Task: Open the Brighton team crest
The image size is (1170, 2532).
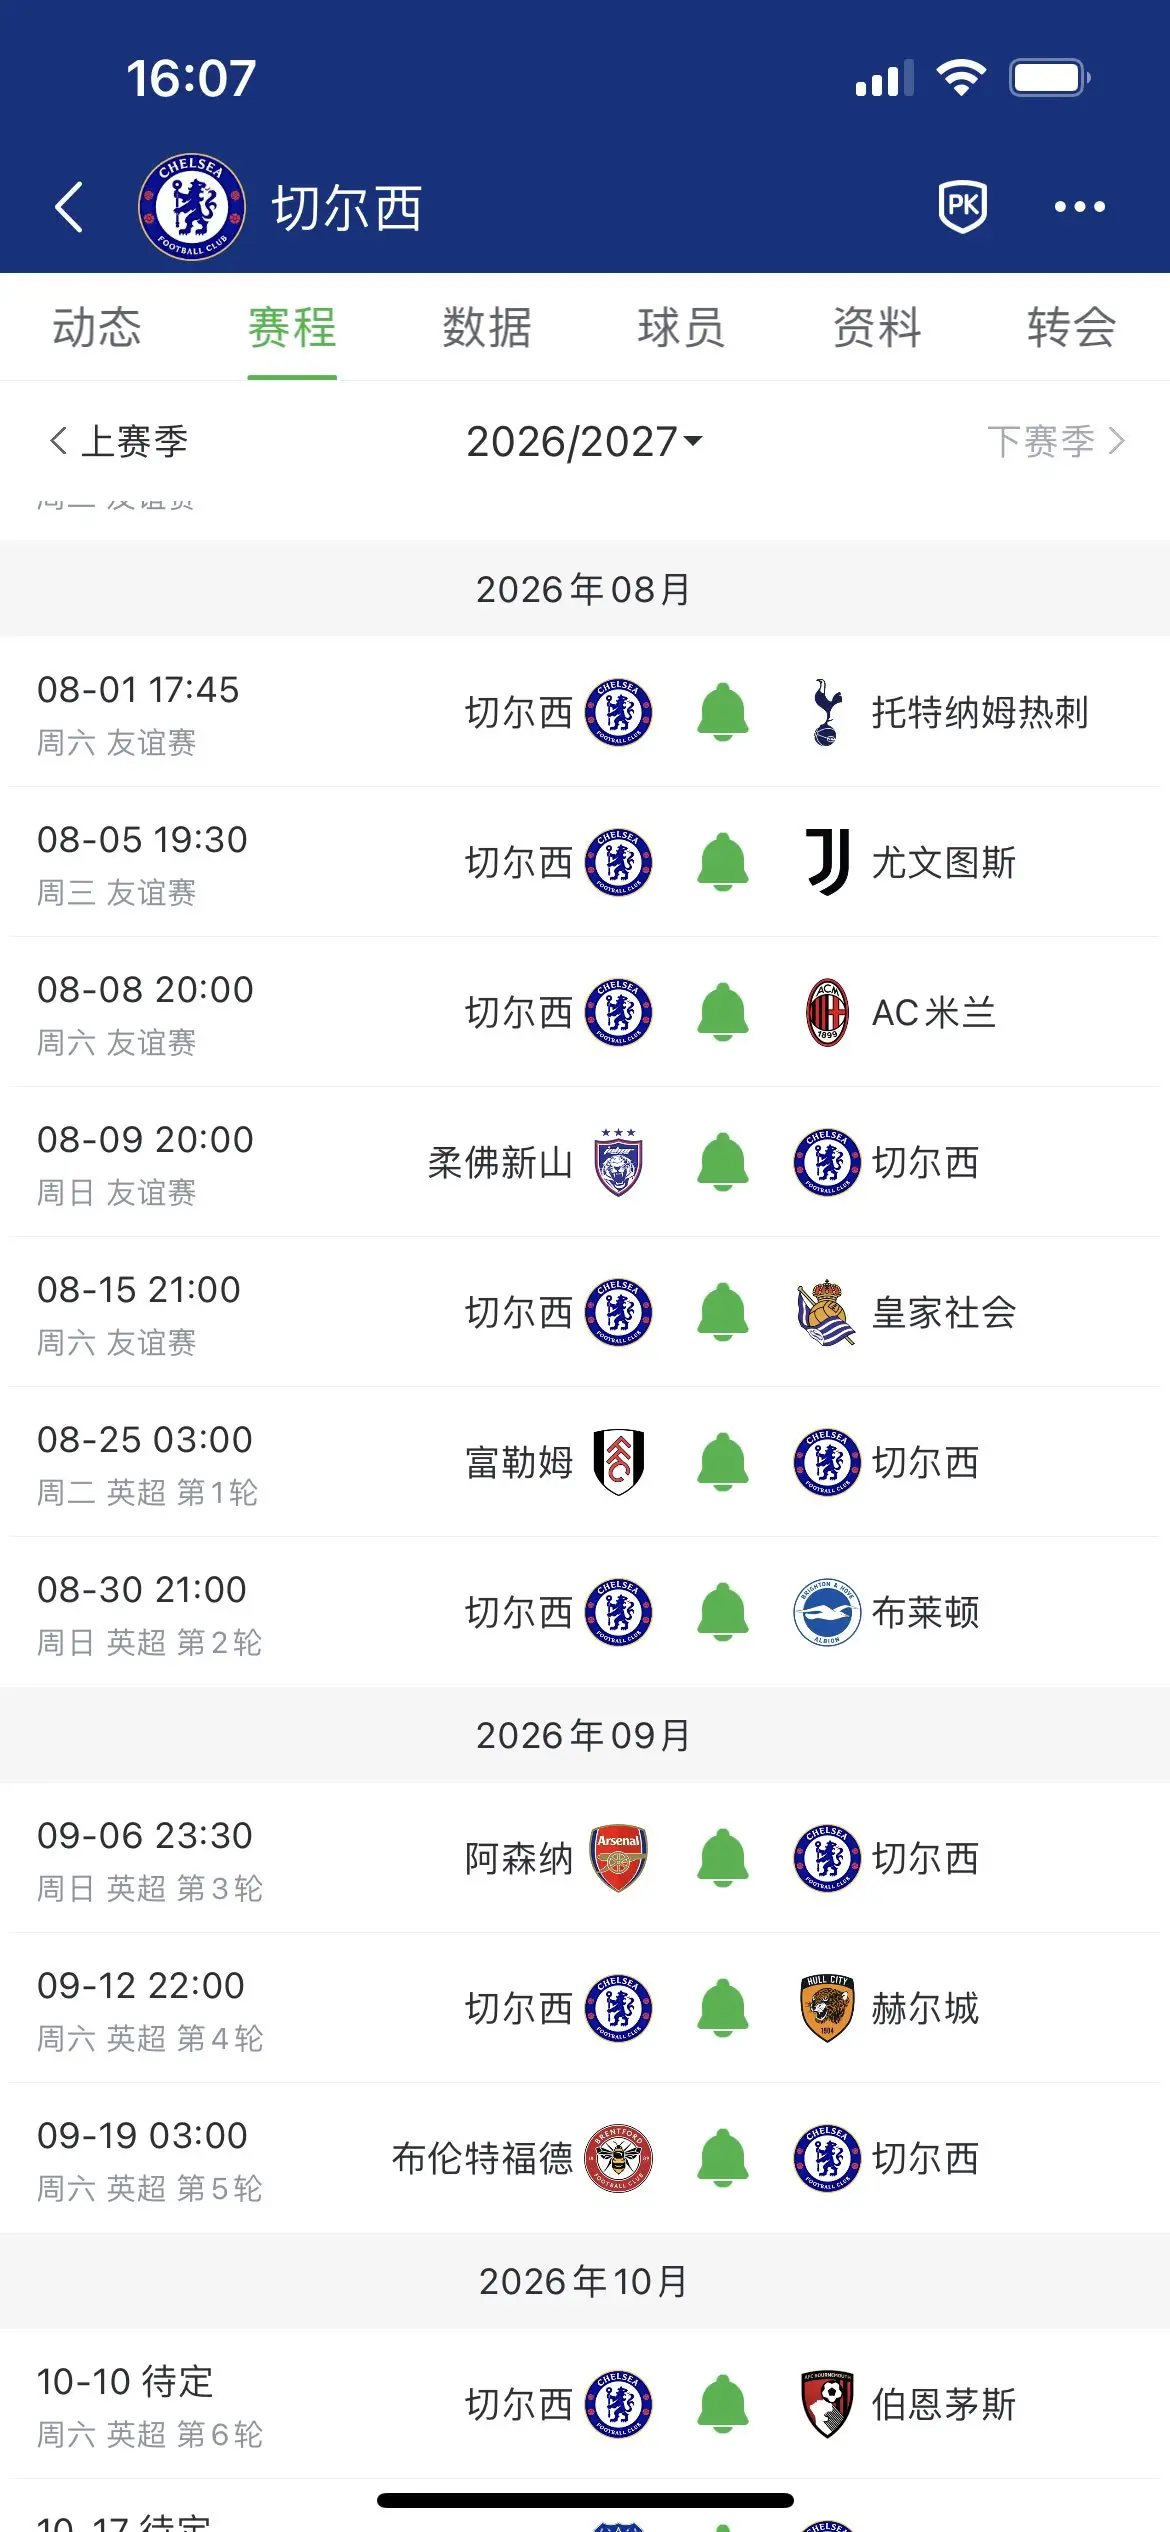Action: click(x=827, y=1612)
